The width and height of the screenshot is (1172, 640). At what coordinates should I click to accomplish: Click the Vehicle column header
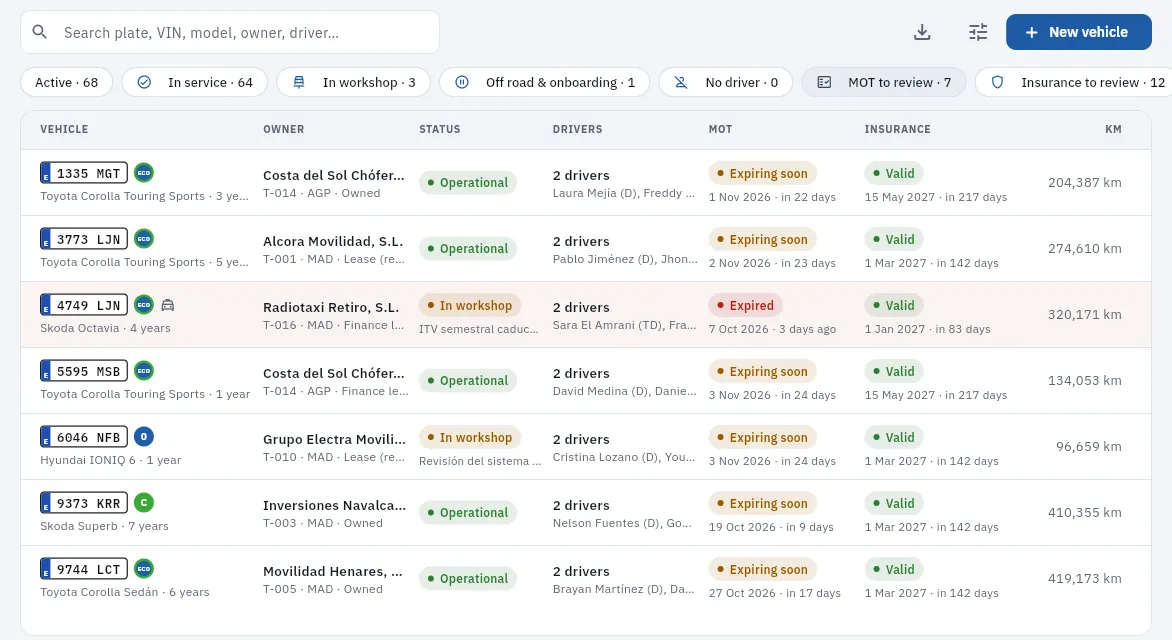click(x=64, y=129)
